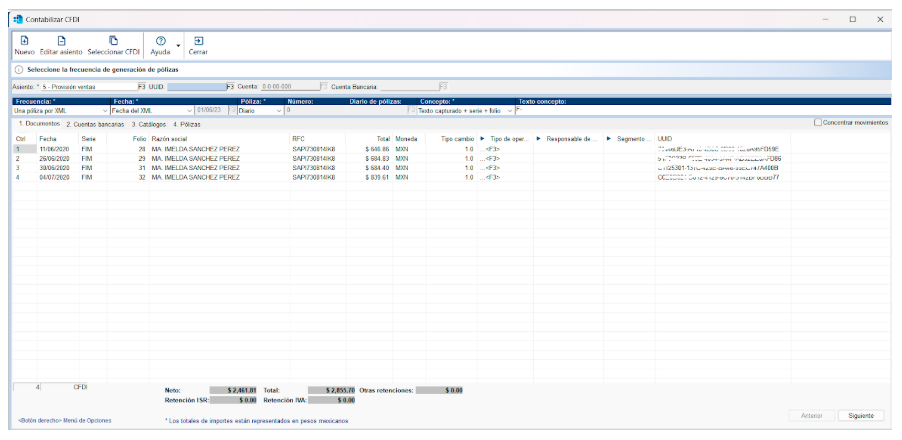
Task: Open the Concepto dropdown list
Action: click(x=510, y=110)
